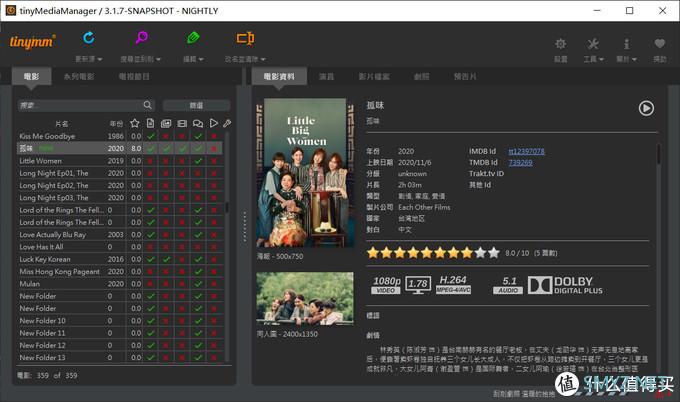Select the New Folder 13 row
This screenshot has height=402, width=680.
[x=120, y=358]
